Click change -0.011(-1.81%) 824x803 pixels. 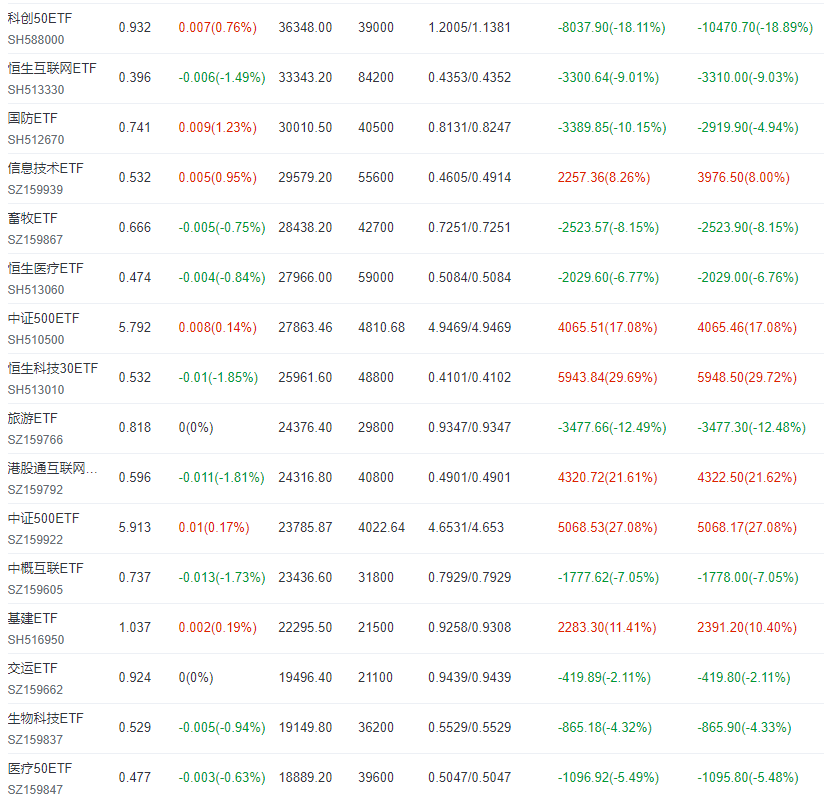(x=221, y=477)
